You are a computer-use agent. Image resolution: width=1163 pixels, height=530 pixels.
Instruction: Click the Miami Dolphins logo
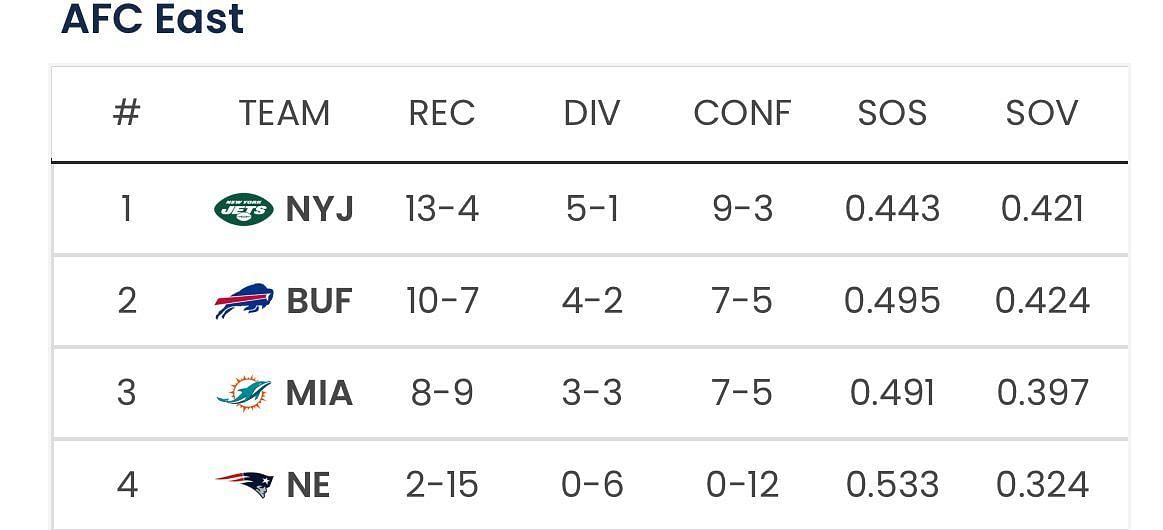[243, 393]
